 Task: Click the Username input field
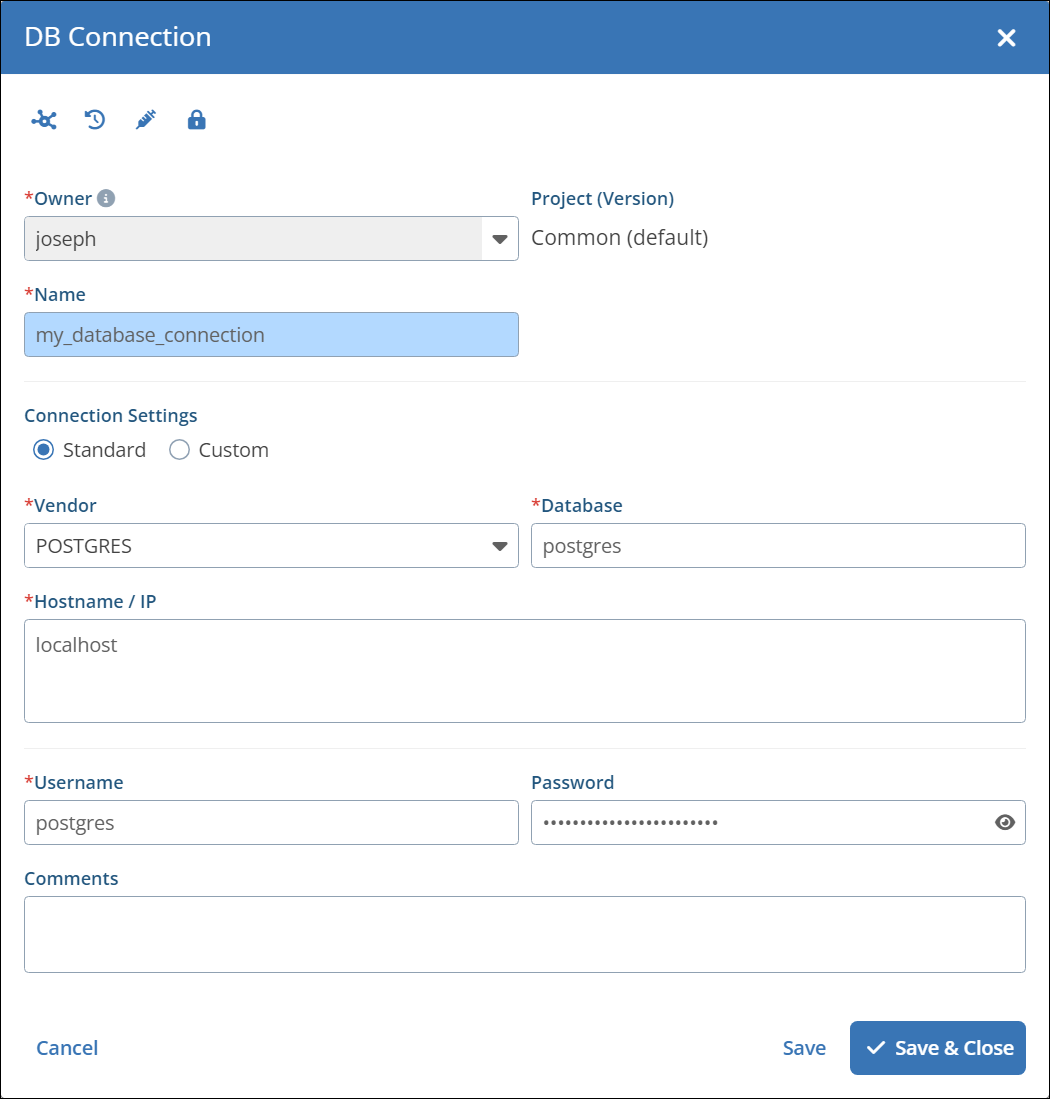[x=271, y=823]
